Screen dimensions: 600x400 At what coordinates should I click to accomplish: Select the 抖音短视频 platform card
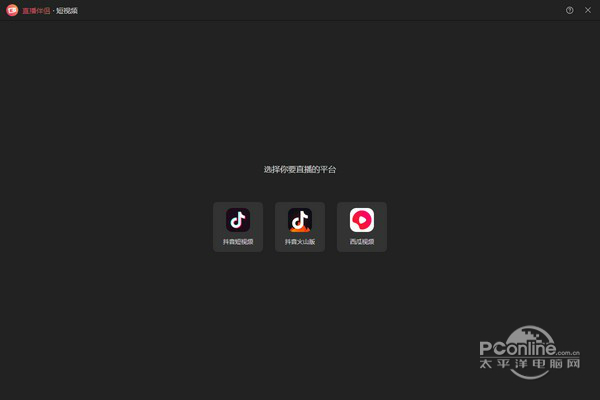[x=238, y=227]
